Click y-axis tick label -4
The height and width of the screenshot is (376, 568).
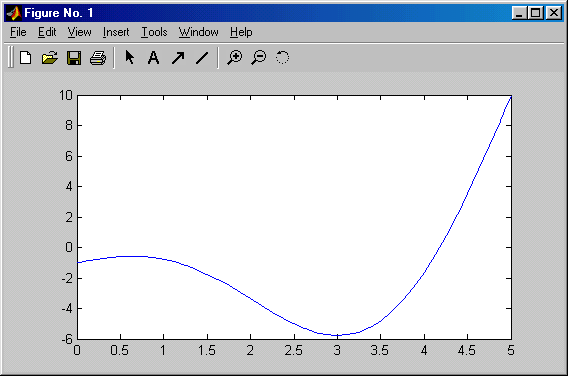(x=67, y=309)
